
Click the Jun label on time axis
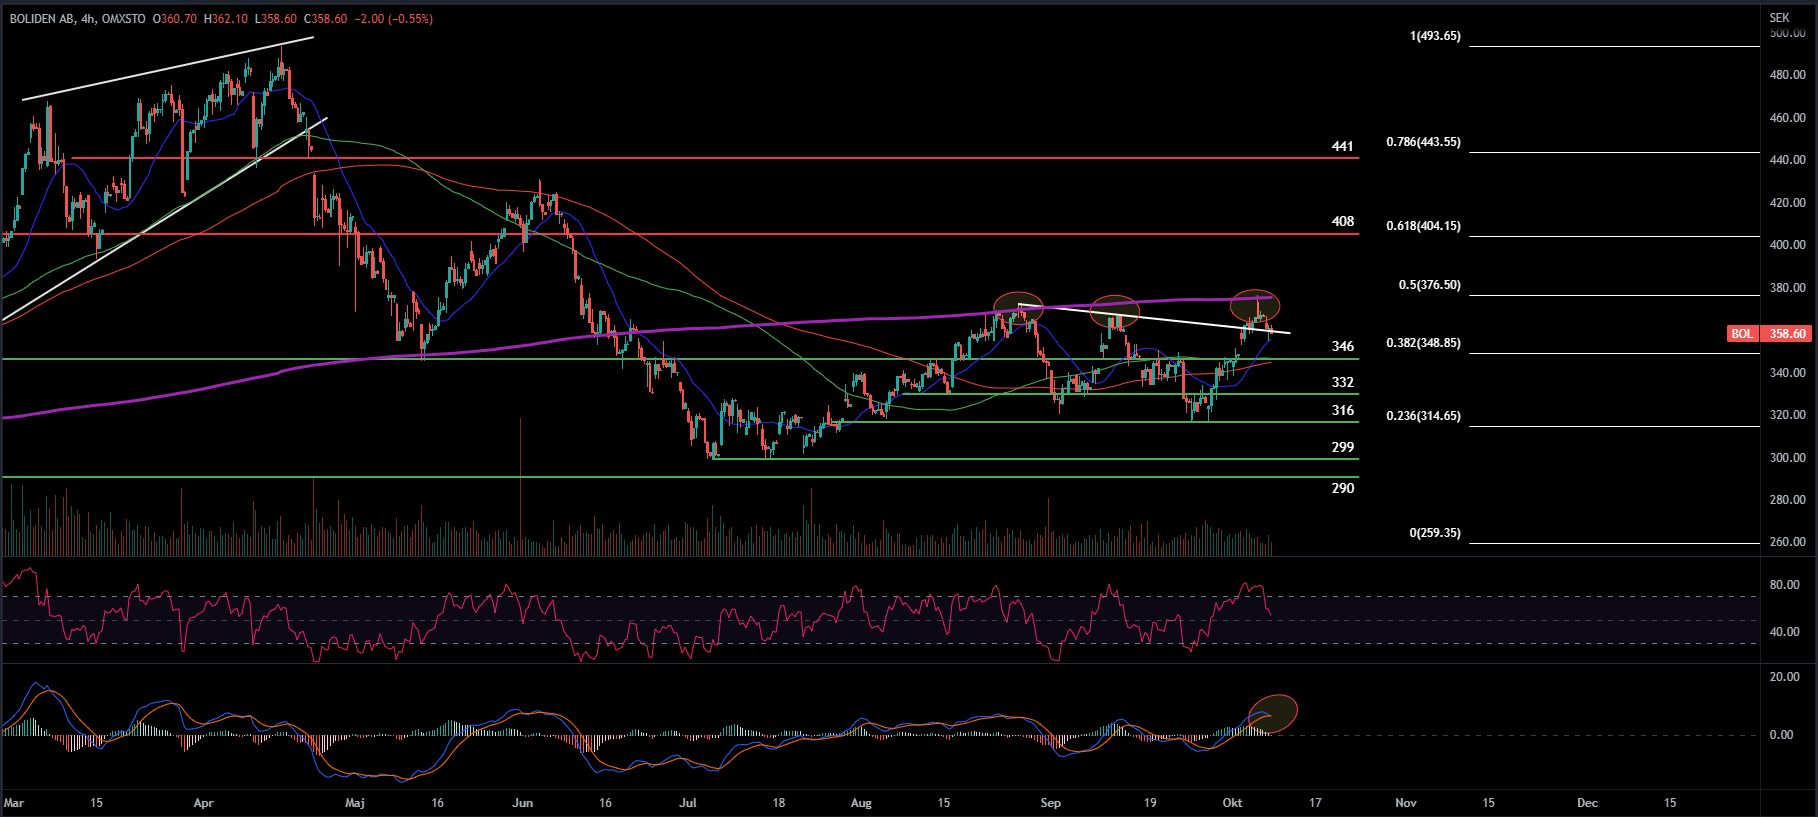click(x=522, y=803)
